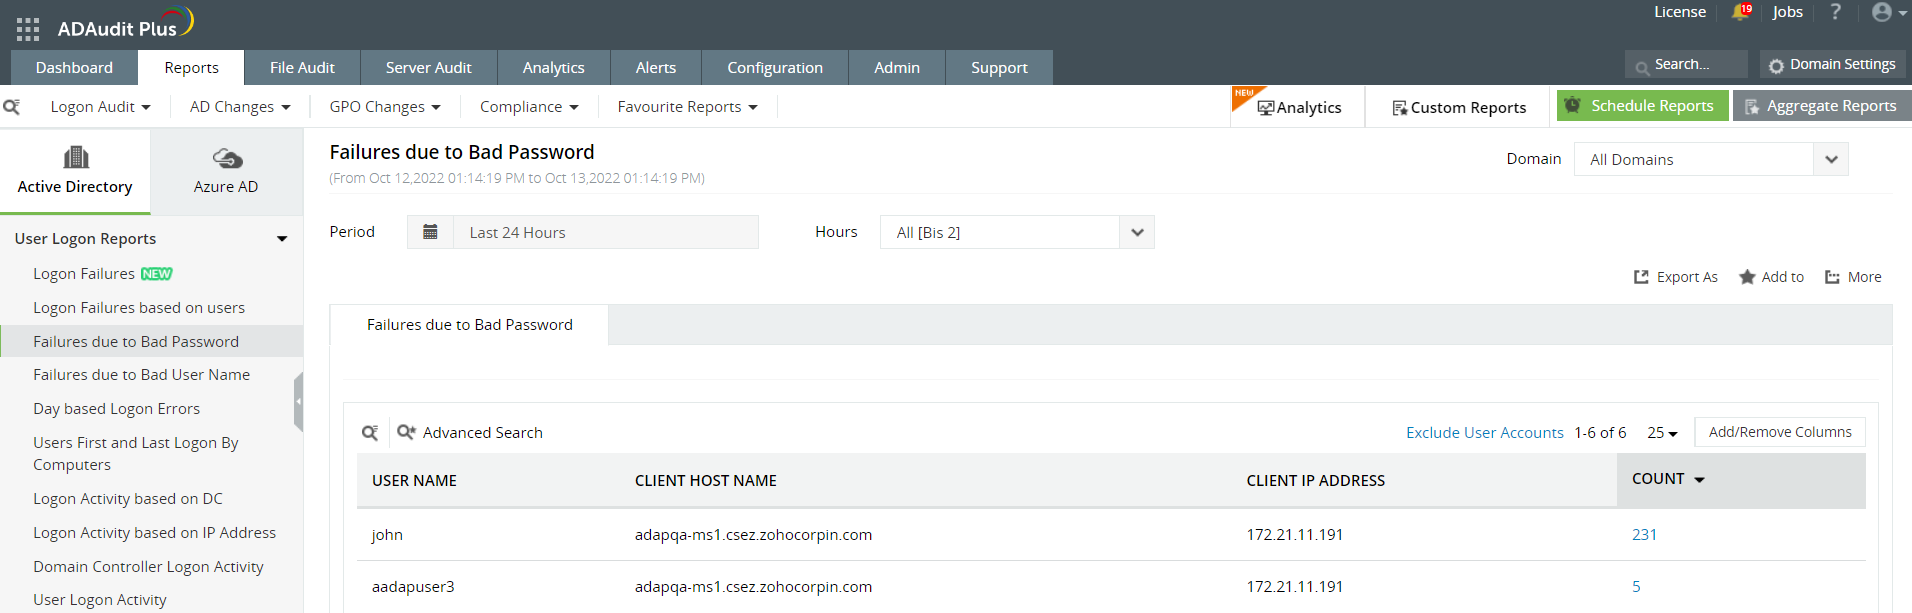Click the user profile avatar icon
Image resolution: width=1912 pixels, height=613 pixels.
click(1882, 12)
